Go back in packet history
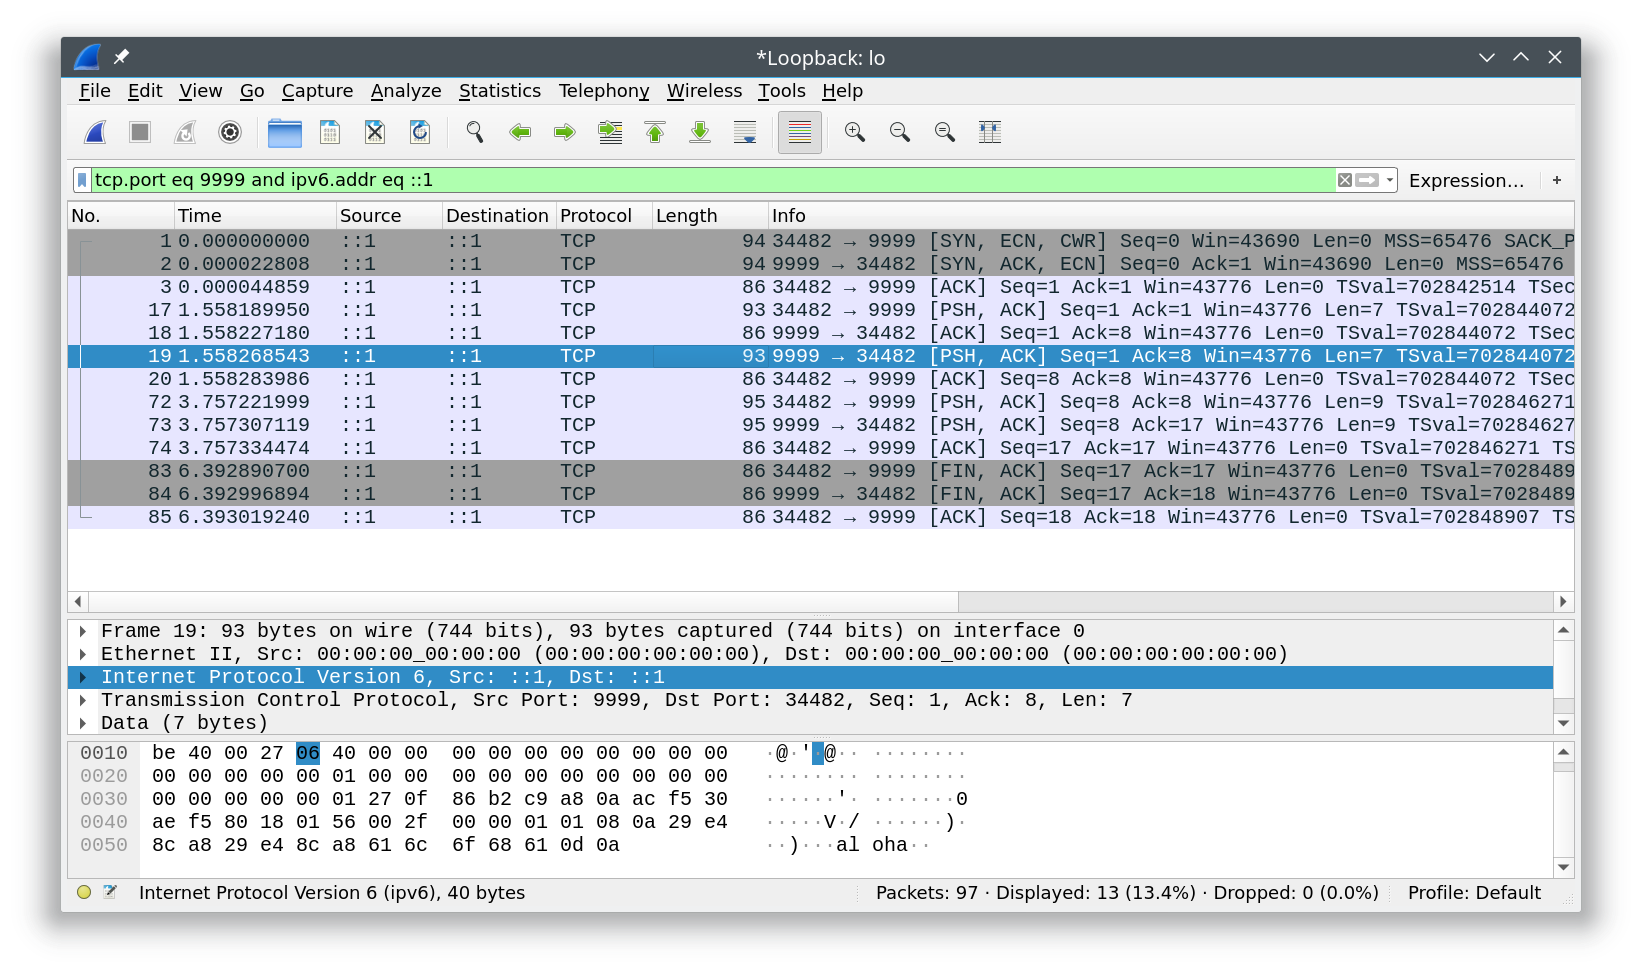1642x973 pixels. coord(520,132)
